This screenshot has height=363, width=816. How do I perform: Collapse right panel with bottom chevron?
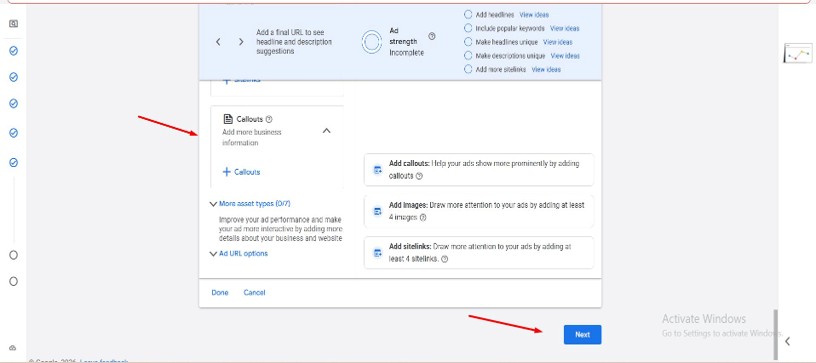coord(787,341)
